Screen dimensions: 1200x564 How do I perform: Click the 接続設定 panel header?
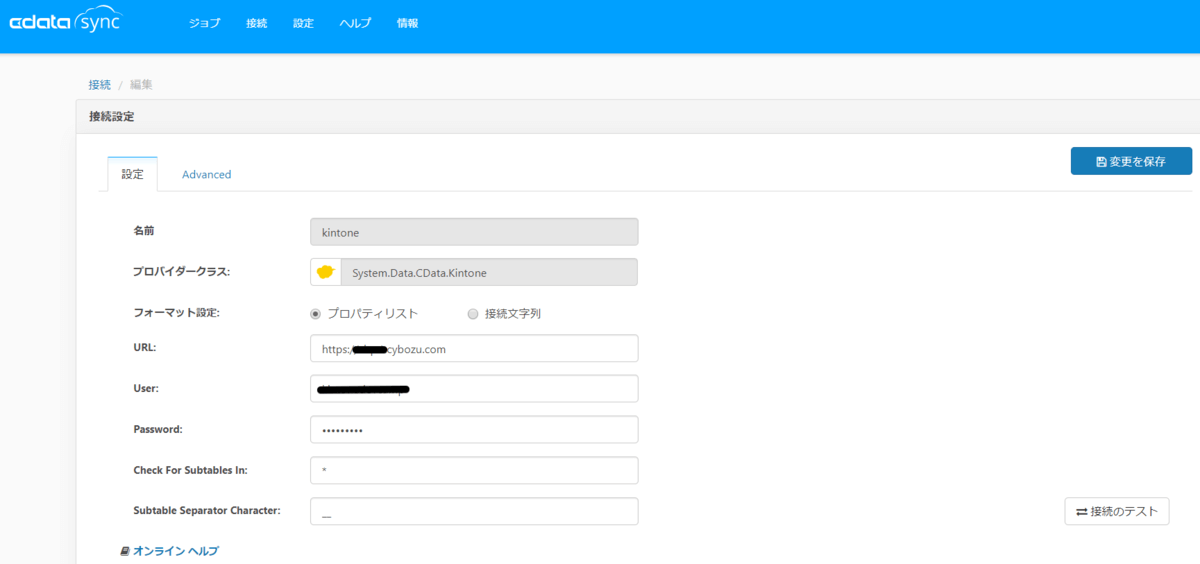638,117
